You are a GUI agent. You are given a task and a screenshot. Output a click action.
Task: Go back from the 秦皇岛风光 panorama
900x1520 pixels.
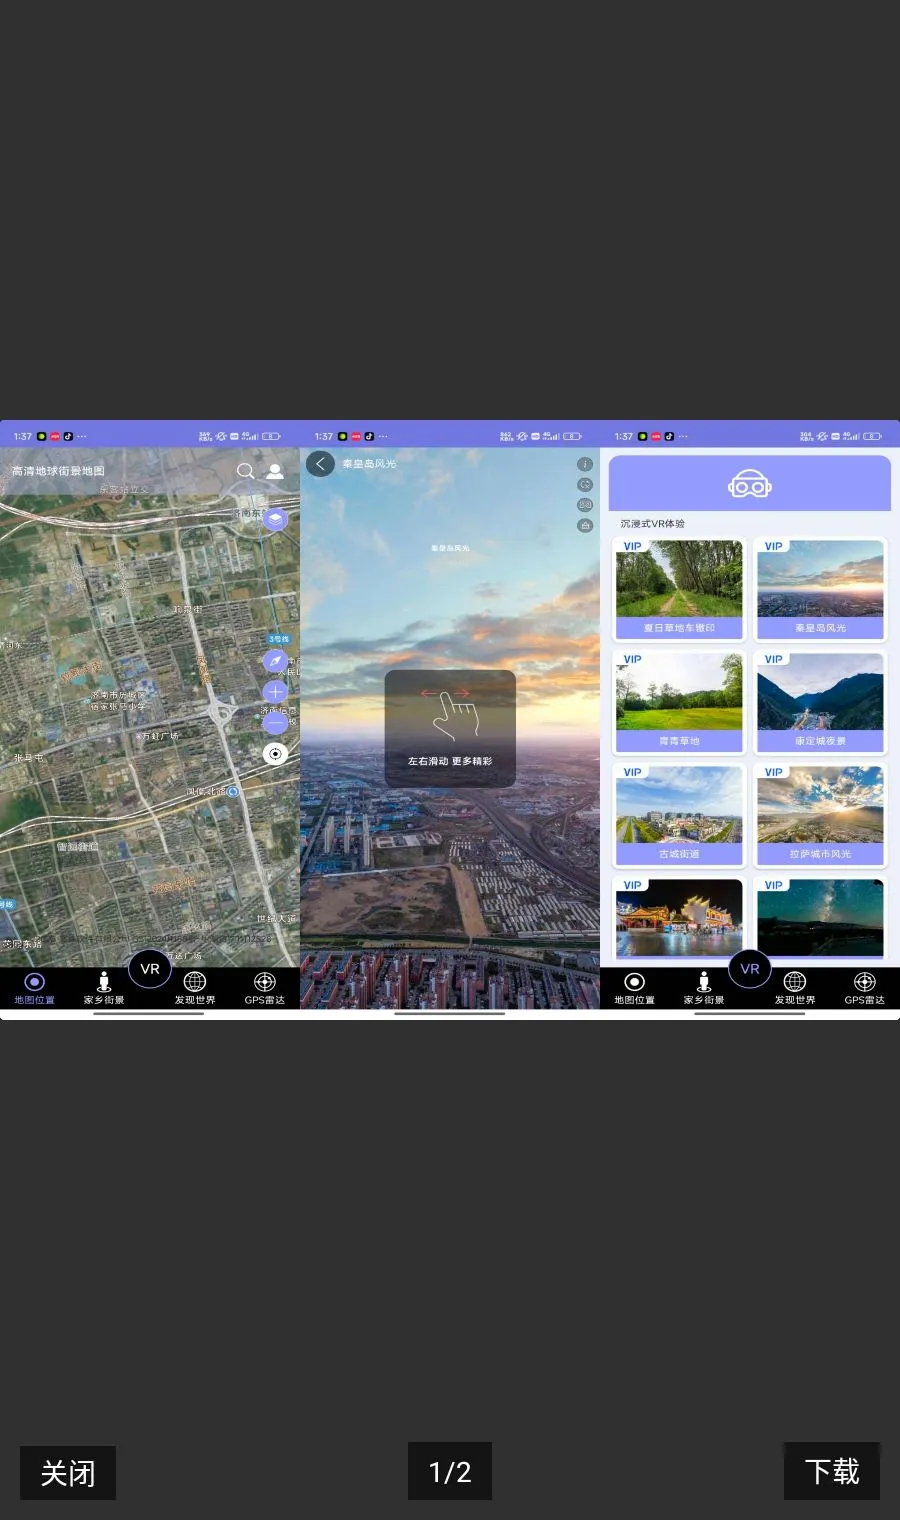pyautogui.click(x=320, y=464)
